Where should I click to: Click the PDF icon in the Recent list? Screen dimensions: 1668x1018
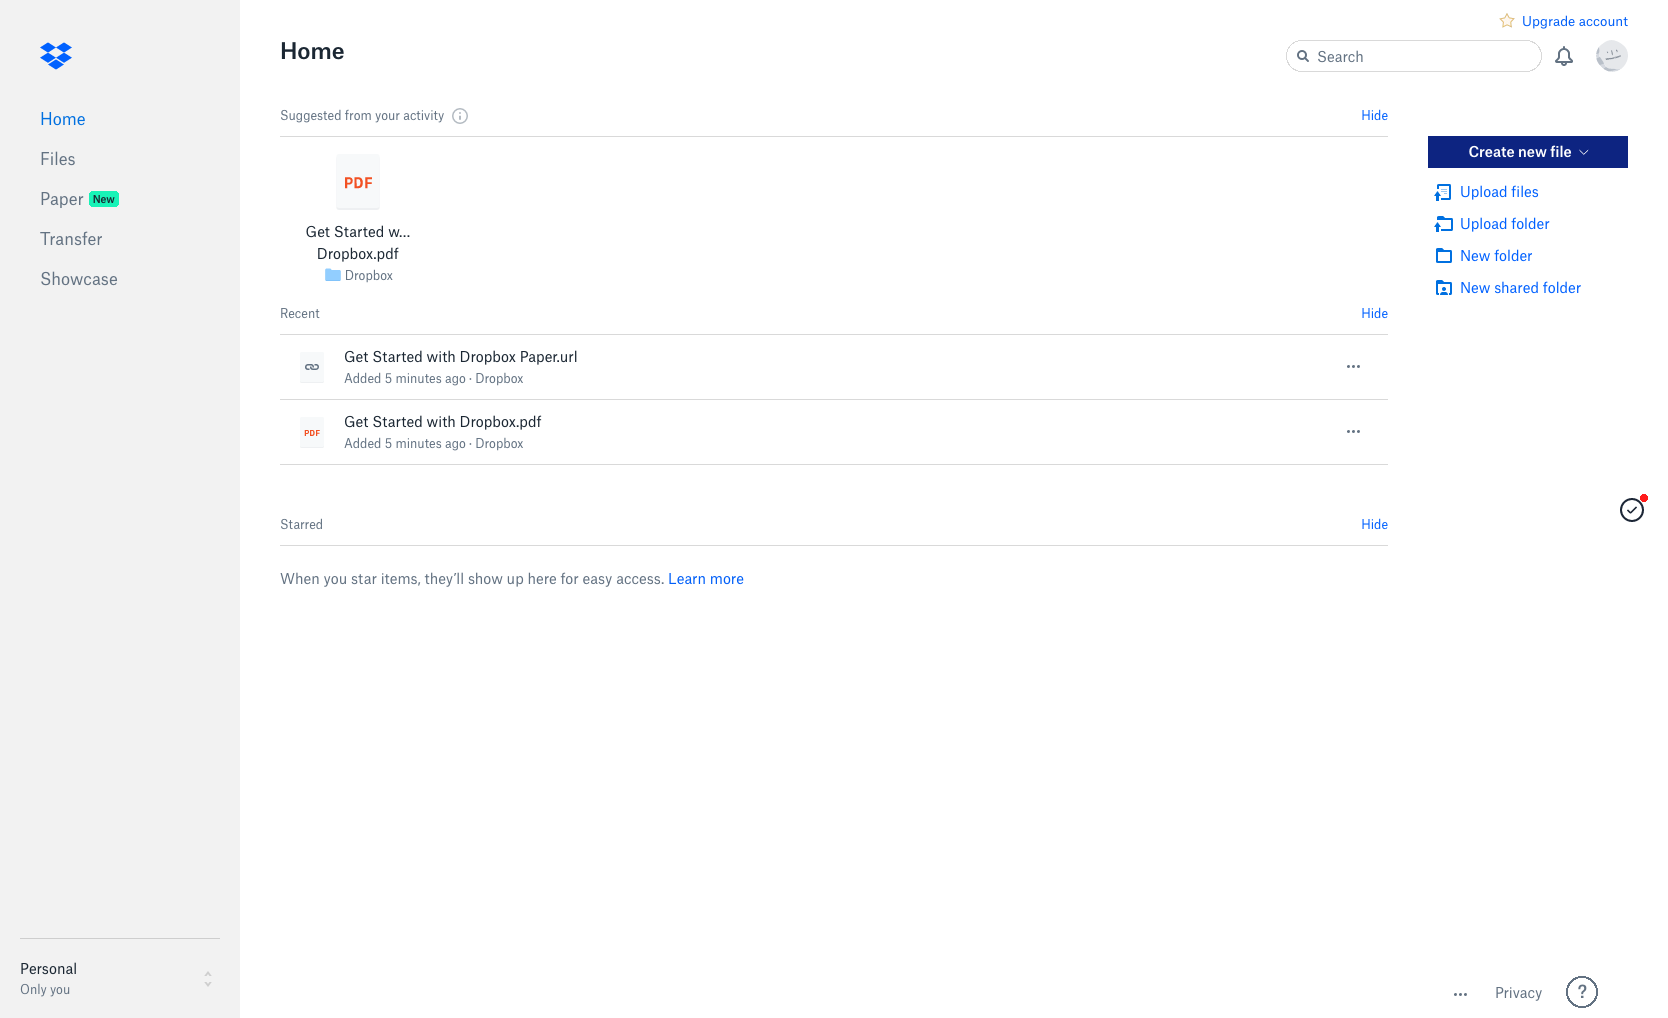point(312,432)
